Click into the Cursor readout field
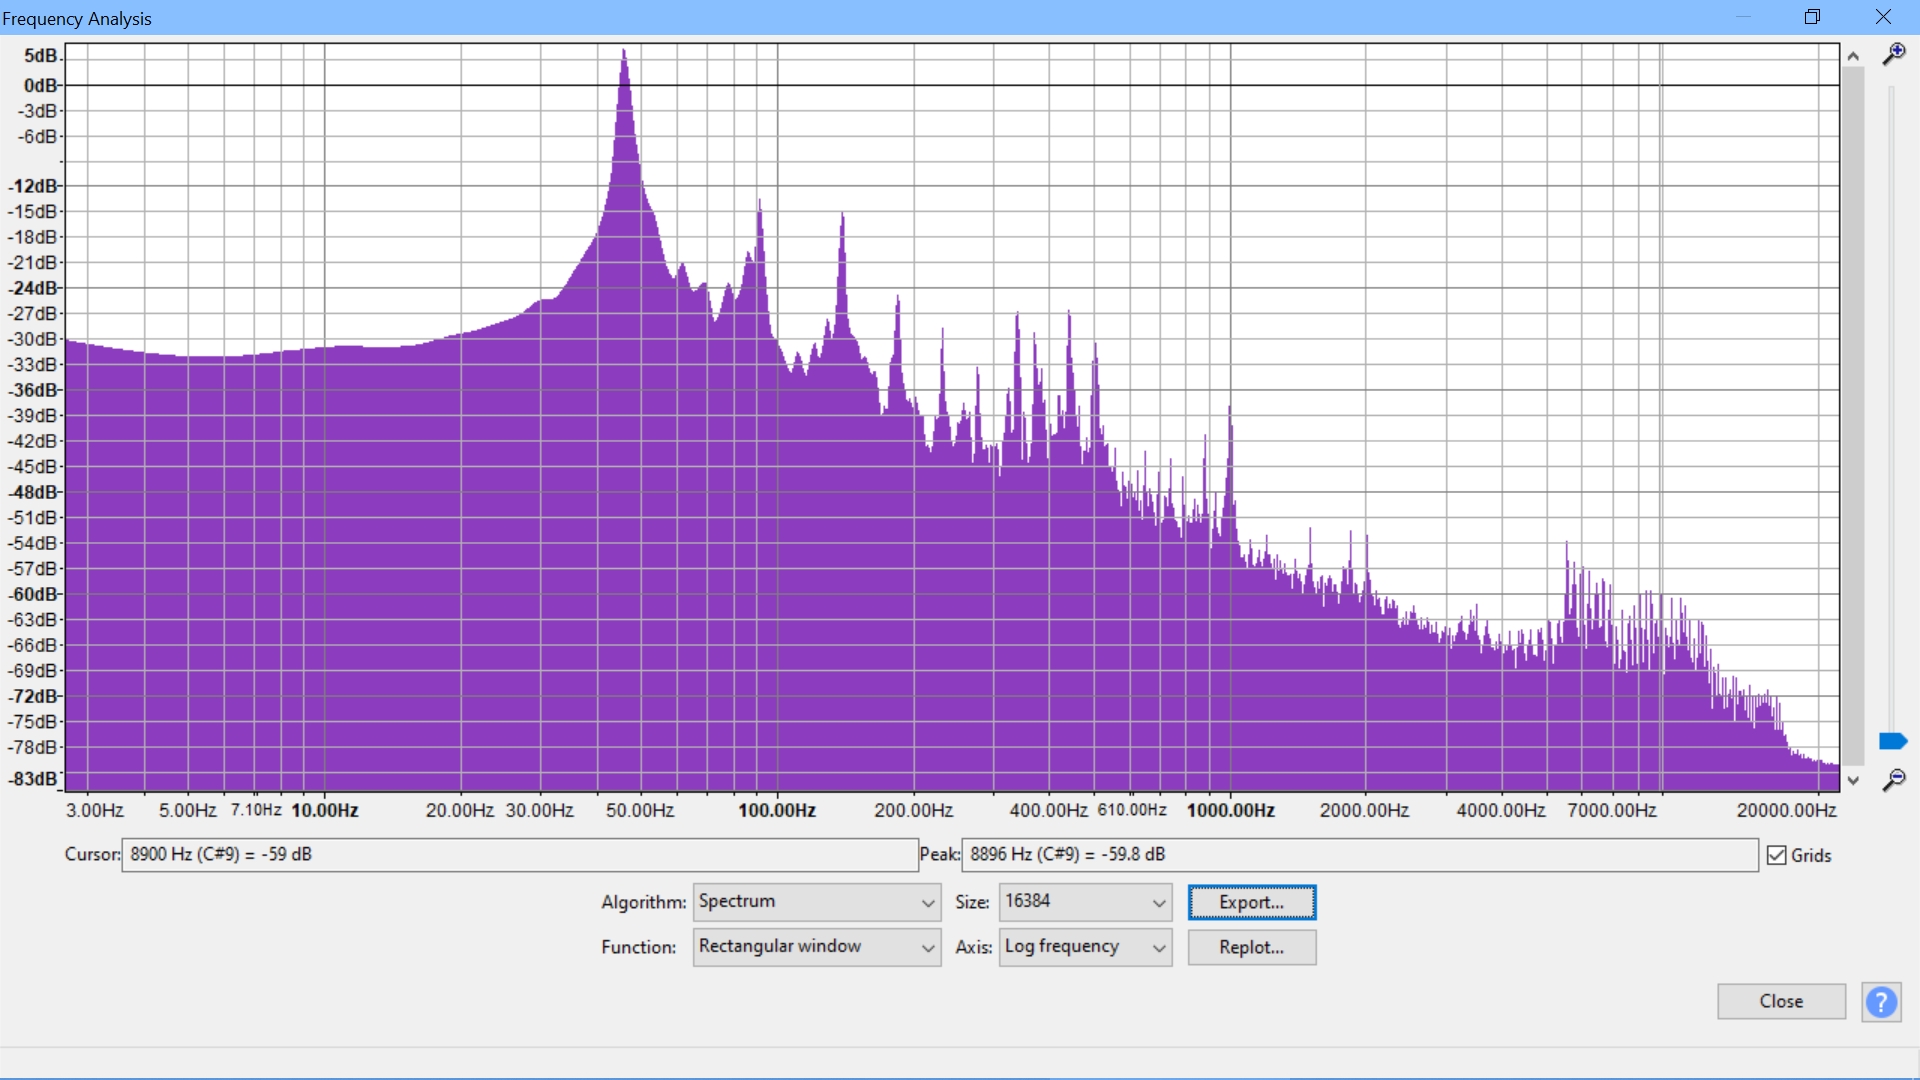Viewport: 1920px width, 1080px height. 520,855
